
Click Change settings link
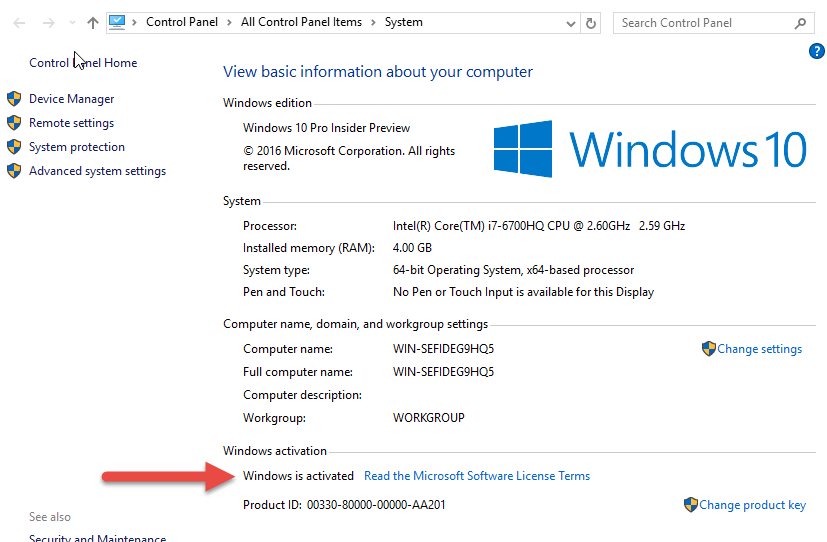[x=759, y=349]
